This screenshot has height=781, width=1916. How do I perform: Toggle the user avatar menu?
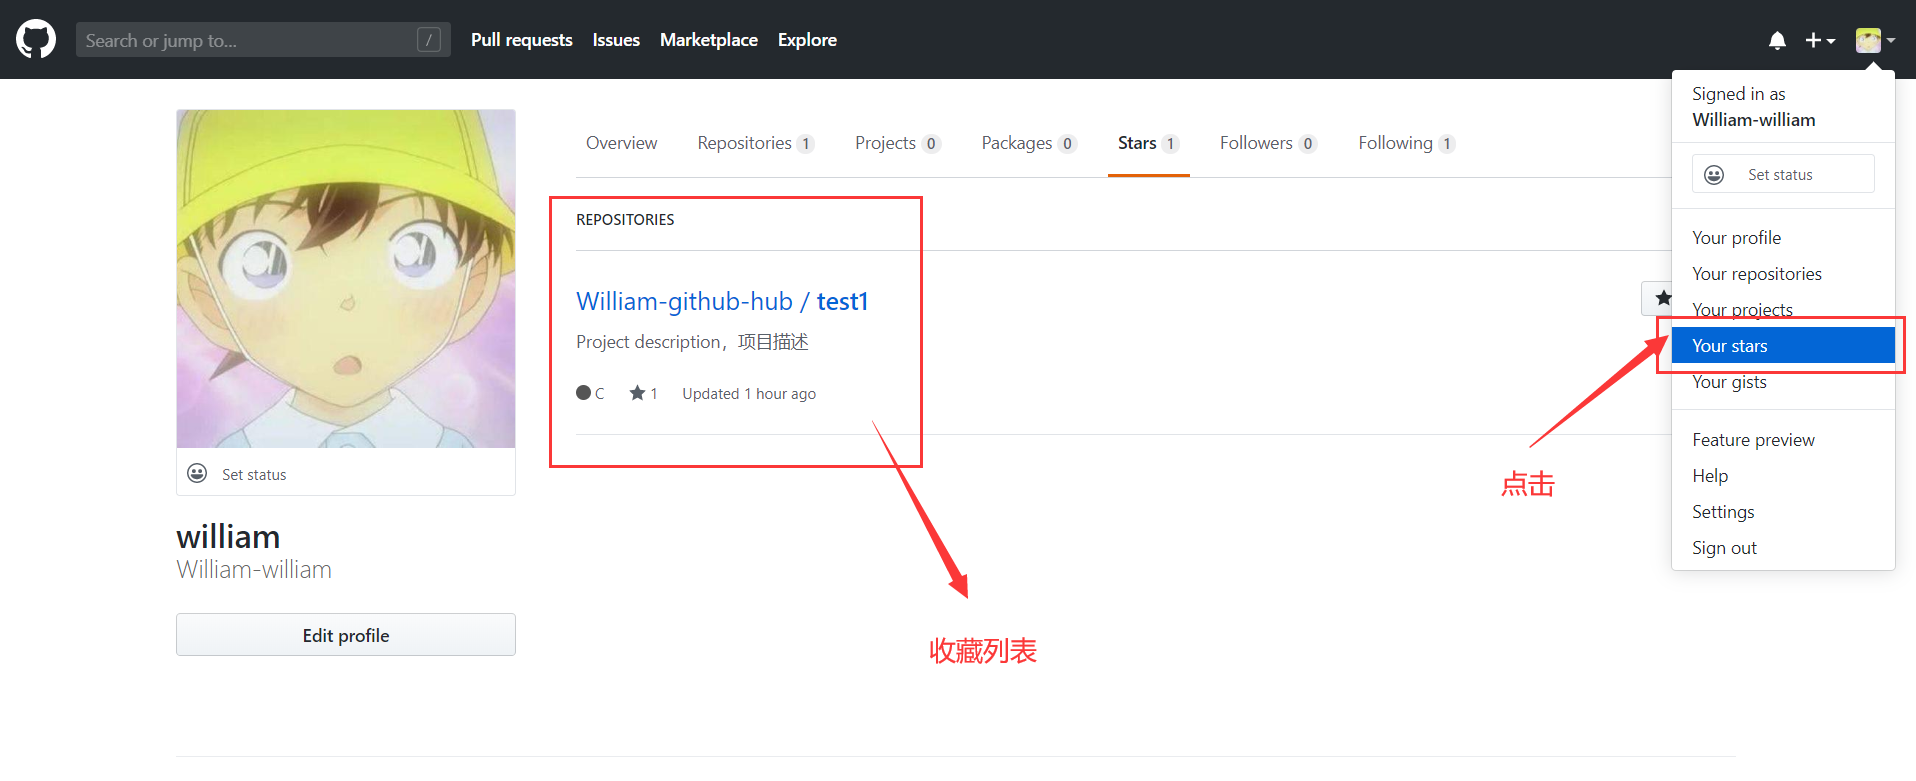(1875, 40)
